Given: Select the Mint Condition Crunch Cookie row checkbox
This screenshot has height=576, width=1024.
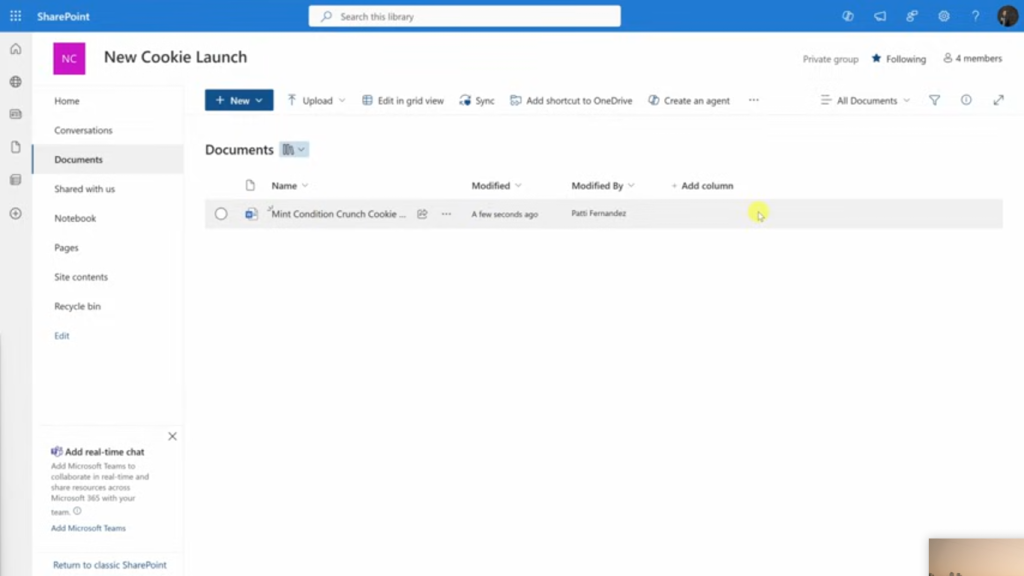Looking at the screenshot, I should pyautogui.click(x=221, y=213).
